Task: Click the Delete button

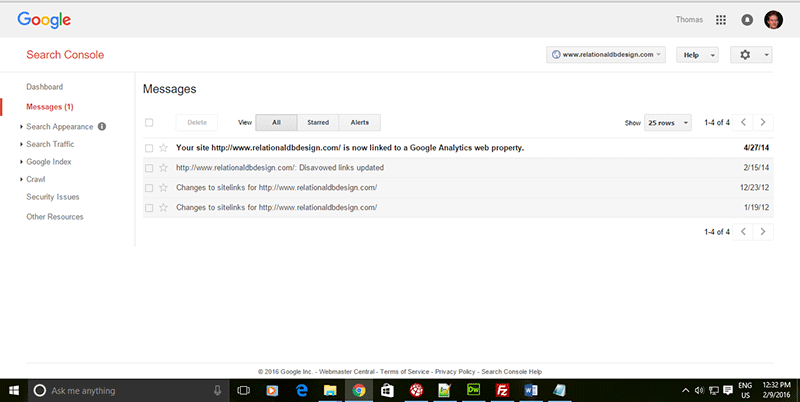Action: (197, 122)
